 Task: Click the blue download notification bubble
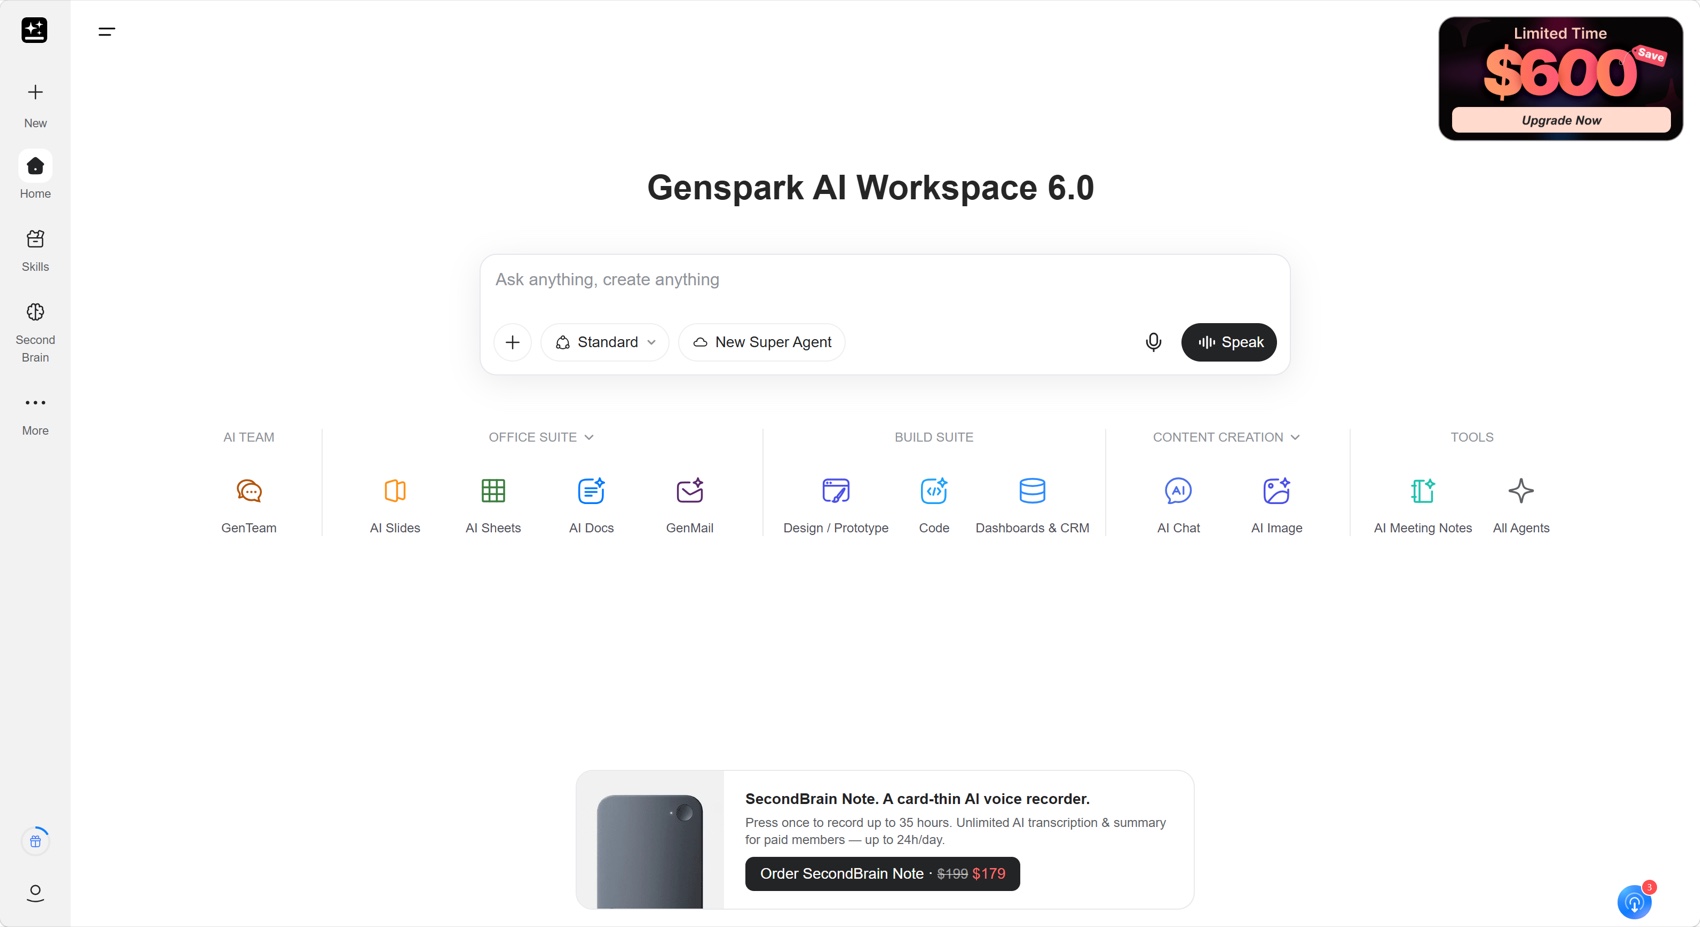[1634, 902]
